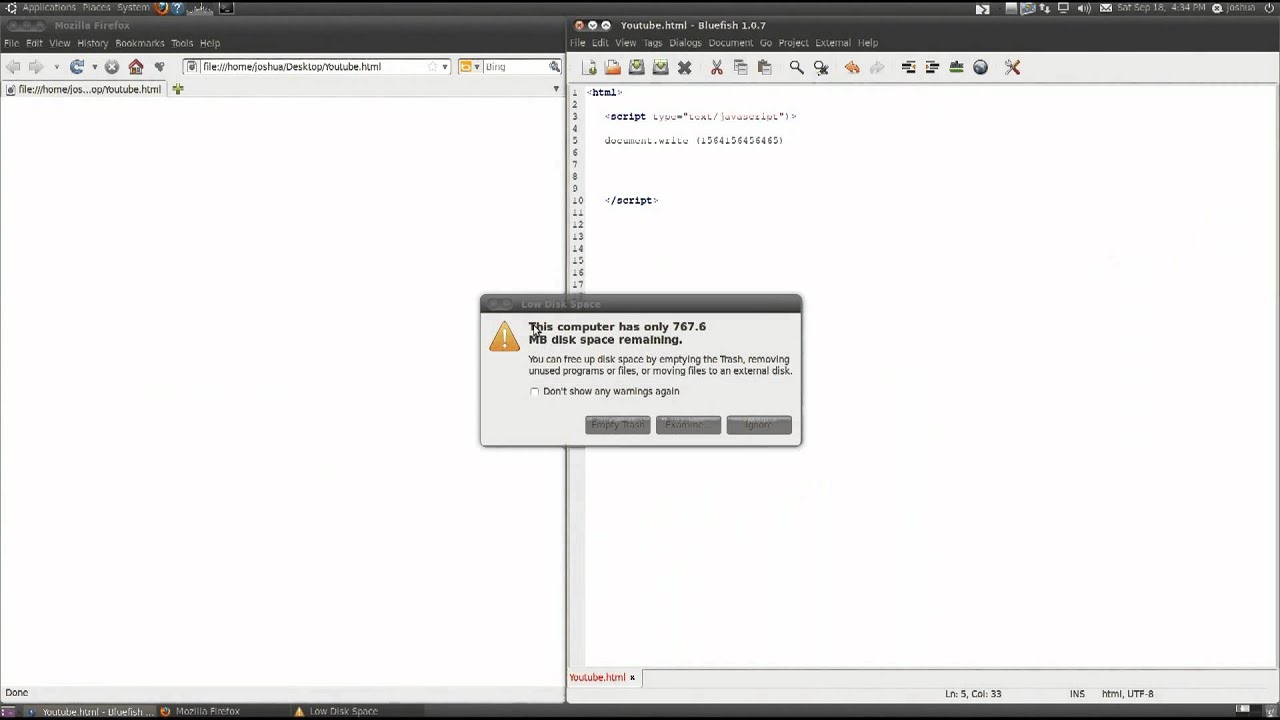Reload the page in Firefox
Viewport: 1280px width, 720px height.
click(77, 67)
